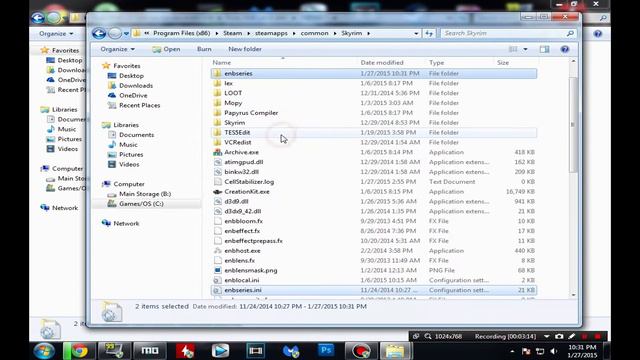Open the File Explorer taskbar icon

point(395,351)
